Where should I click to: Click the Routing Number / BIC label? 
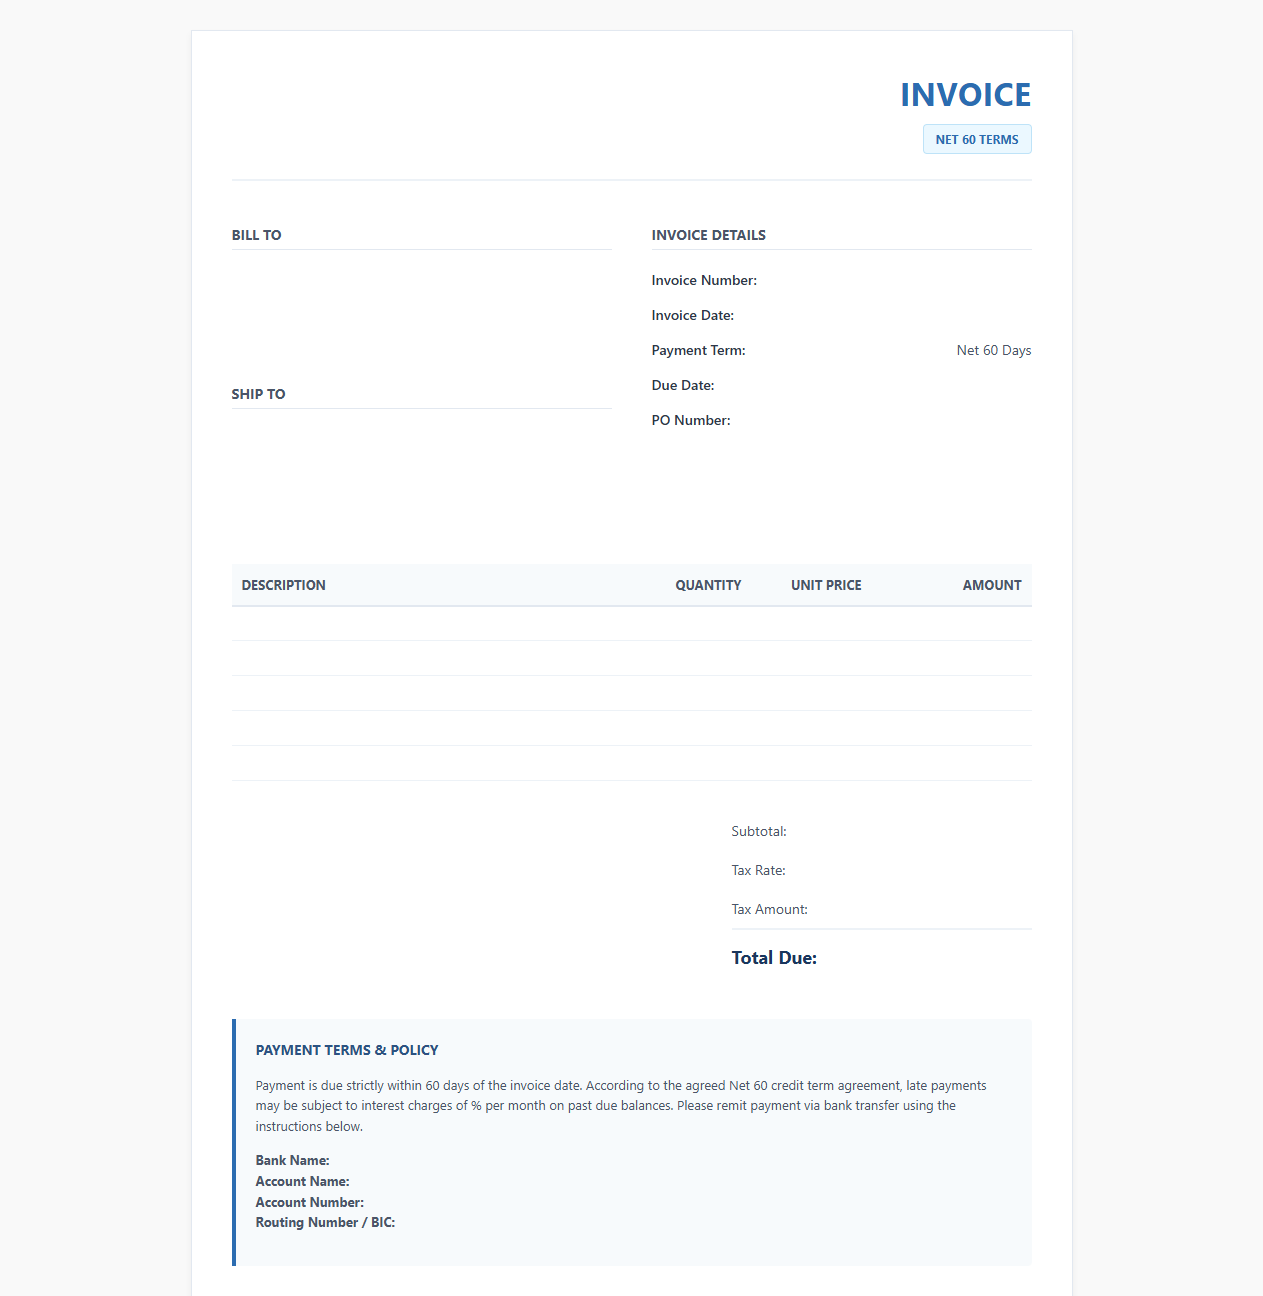[x=325, y=1222]
